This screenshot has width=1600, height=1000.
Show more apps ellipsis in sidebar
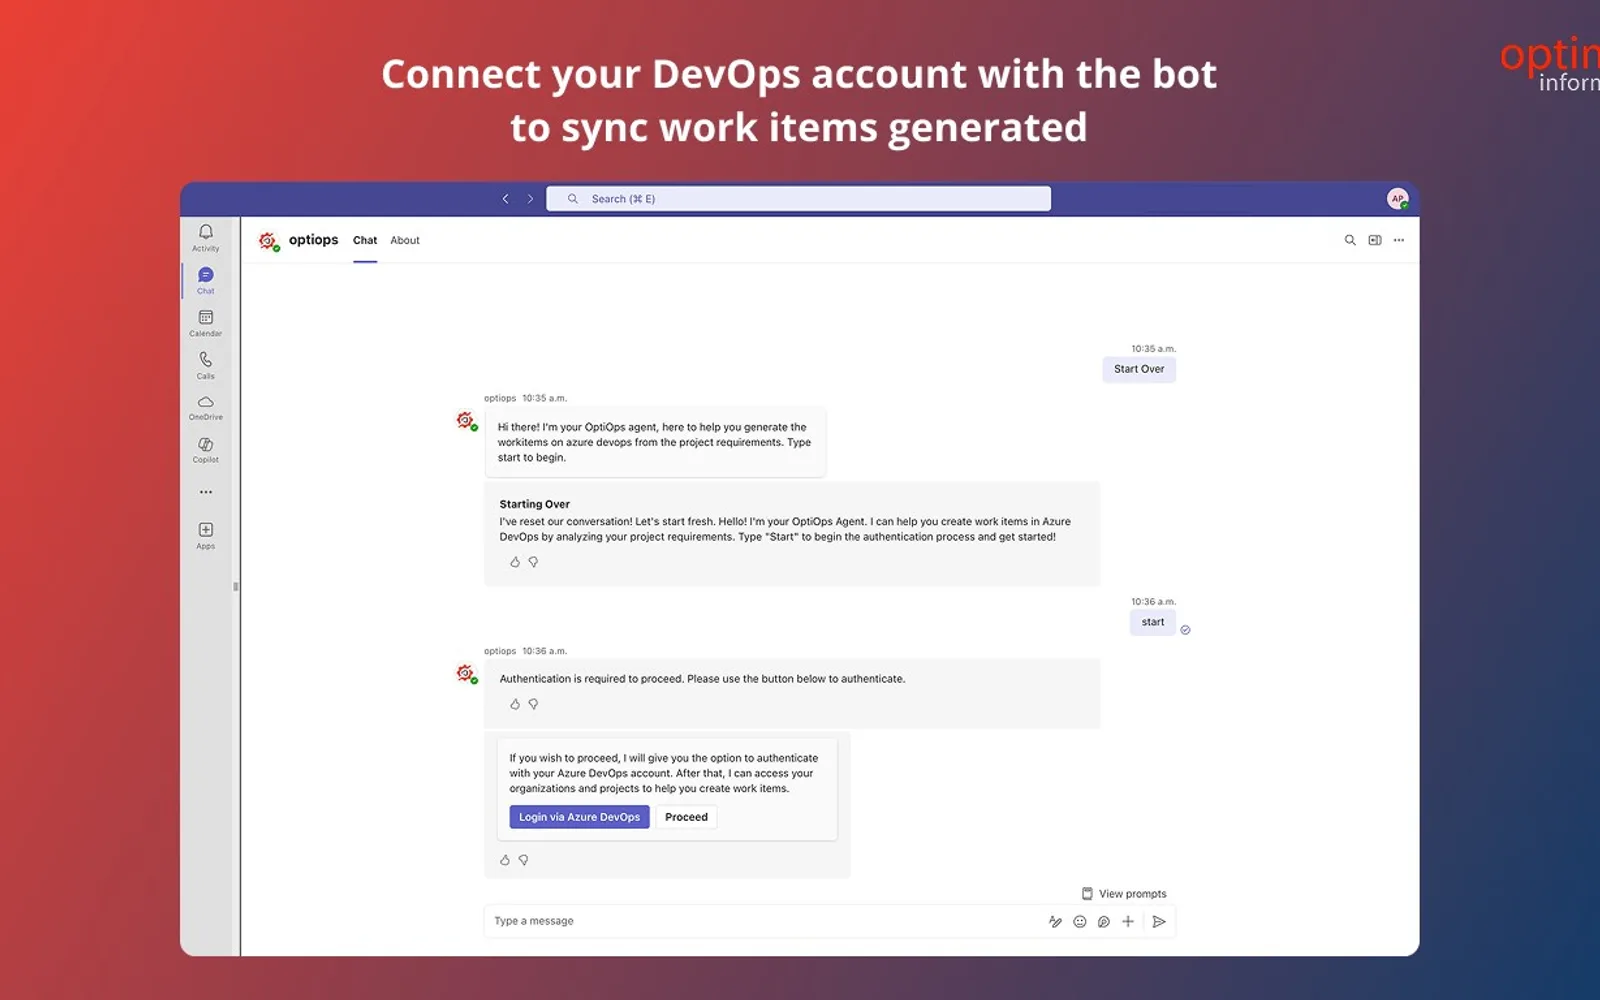point(206,492)
